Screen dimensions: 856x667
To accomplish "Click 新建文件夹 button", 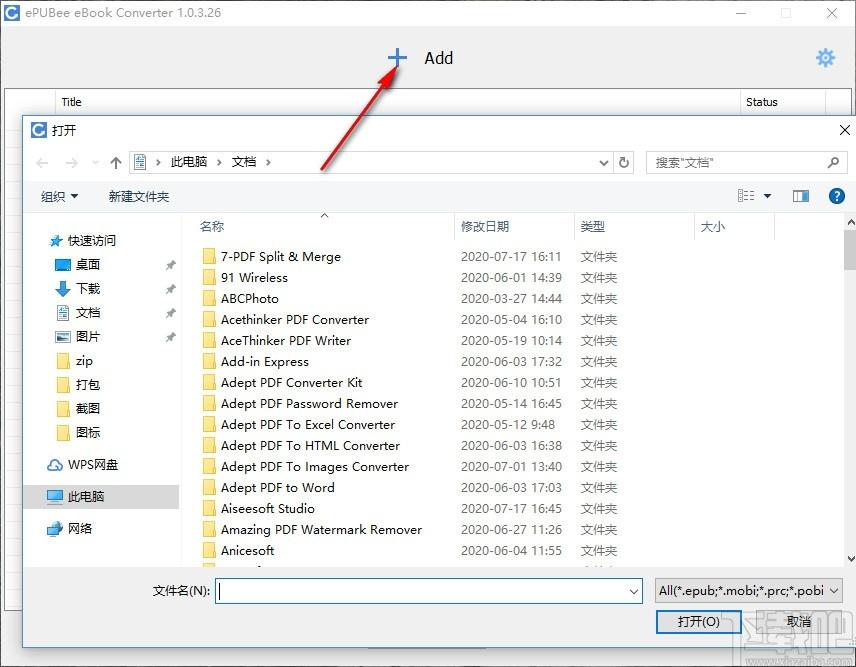I will pyautogui.click(x=139, y=196).
